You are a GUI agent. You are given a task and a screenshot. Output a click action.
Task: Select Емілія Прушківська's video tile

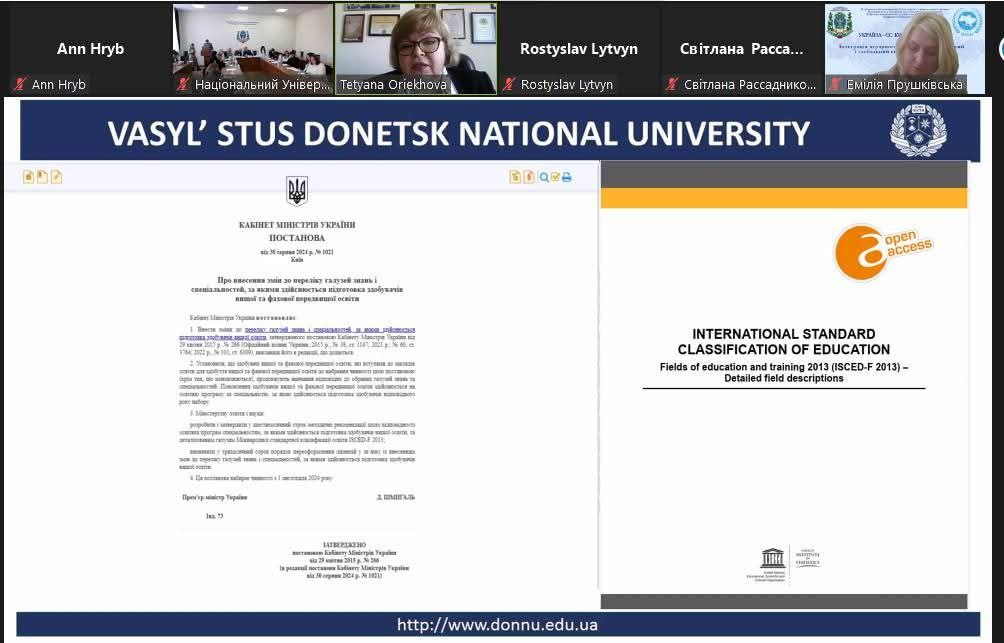(905, 49)
